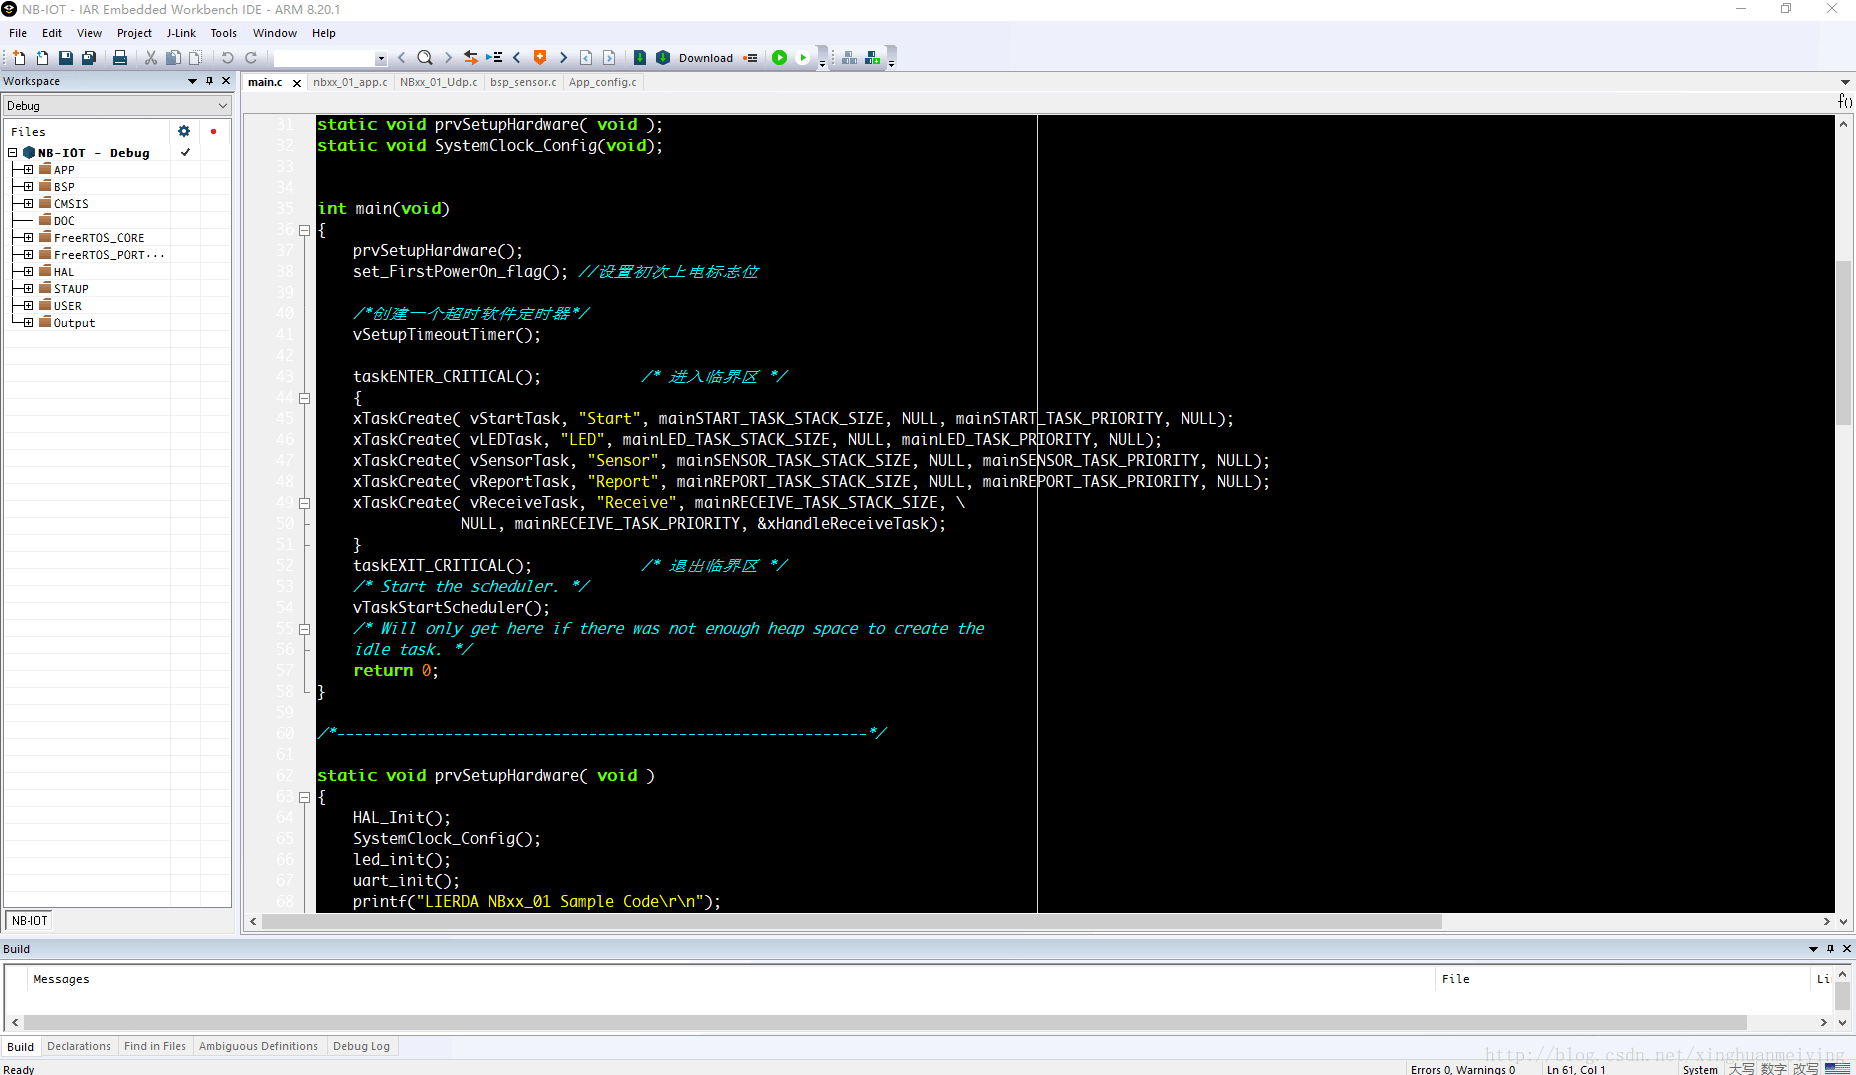Select the STAUP folder in workspace
This screenshot has height=1075, width=1856.
coord(71,289)
